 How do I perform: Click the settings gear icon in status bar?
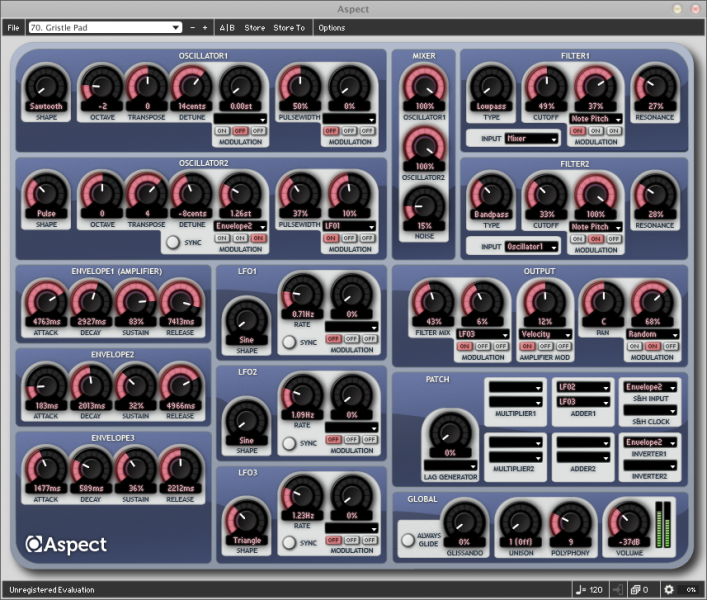(669, 590)
